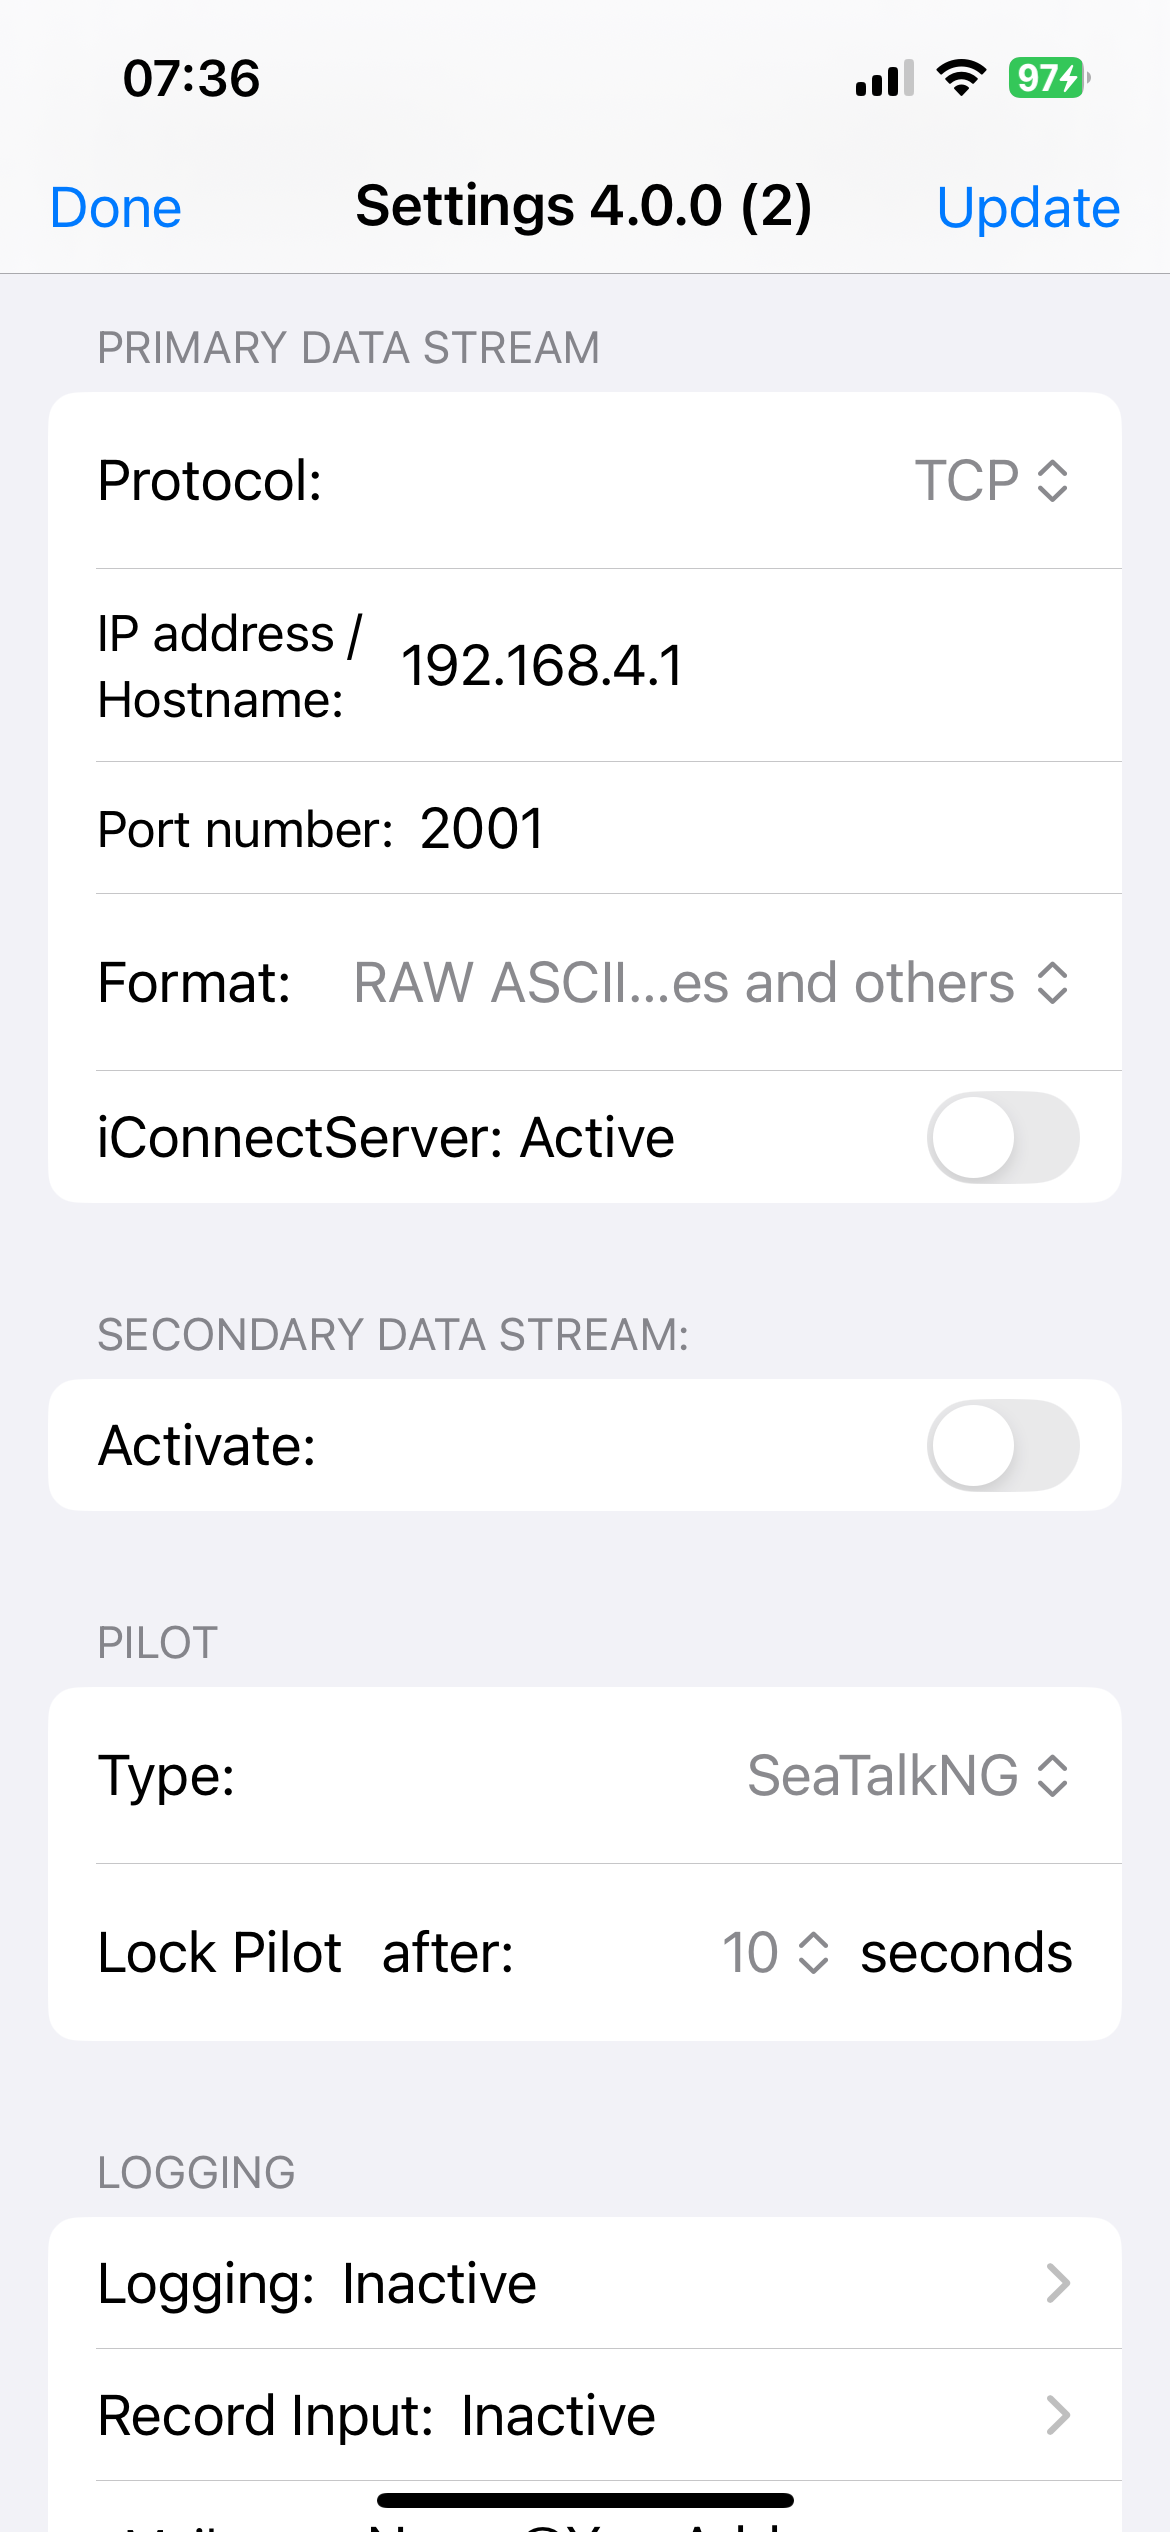The image size is (1170, 2532).
Task: Toggle the iConnectServer Active switch
Action: [x=1003, y=1137]
